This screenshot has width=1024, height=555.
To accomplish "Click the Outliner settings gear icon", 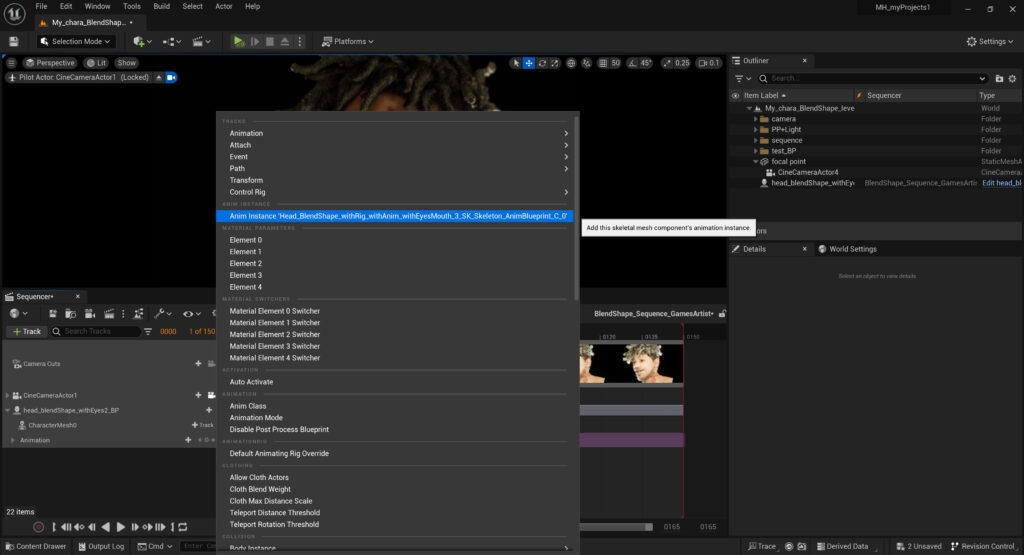I will click(1013, 78).
